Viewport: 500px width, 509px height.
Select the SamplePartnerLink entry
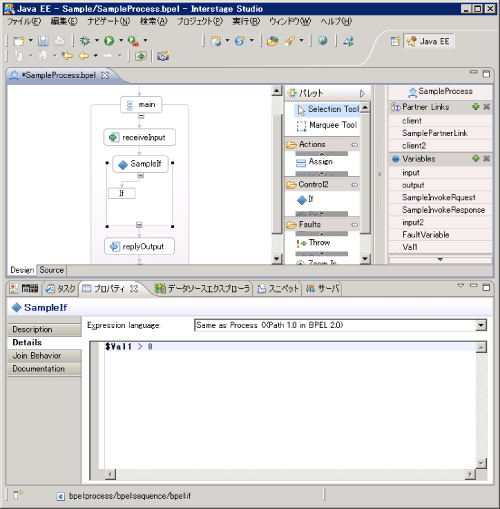tap(440, 133)
